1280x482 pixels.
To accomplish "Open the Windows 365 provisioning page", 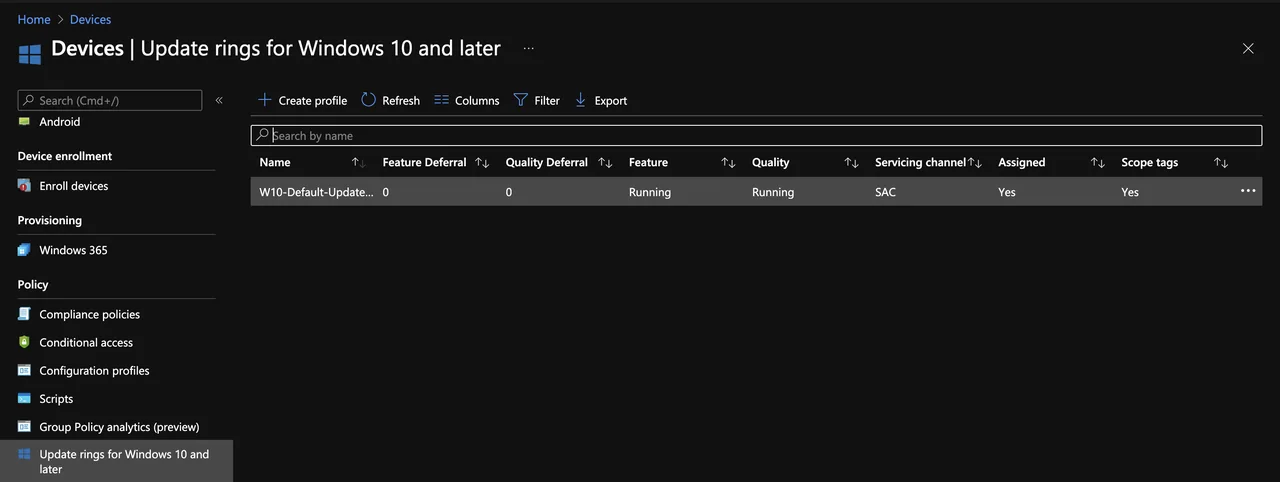I will coord(73,250).
